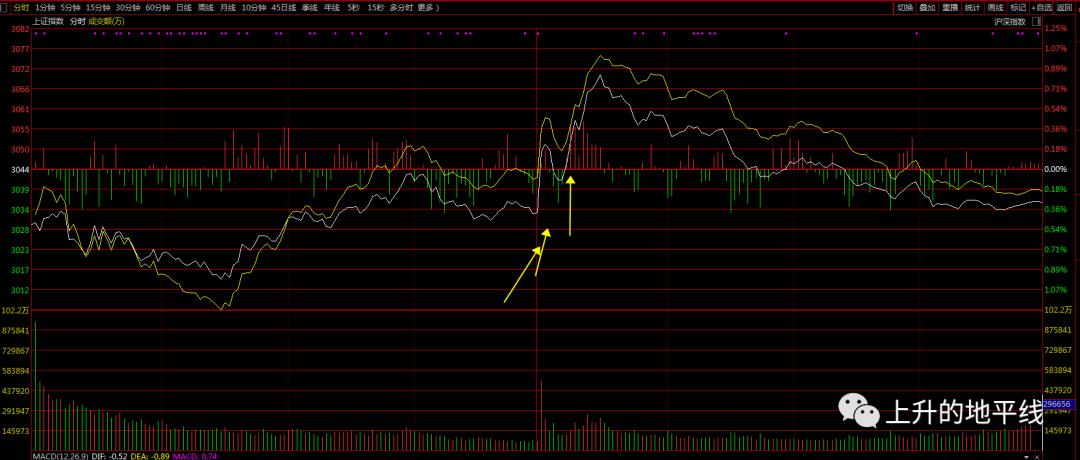
Task: Open the MACD panel dropdown arrow
Action: pos(1026,455)
